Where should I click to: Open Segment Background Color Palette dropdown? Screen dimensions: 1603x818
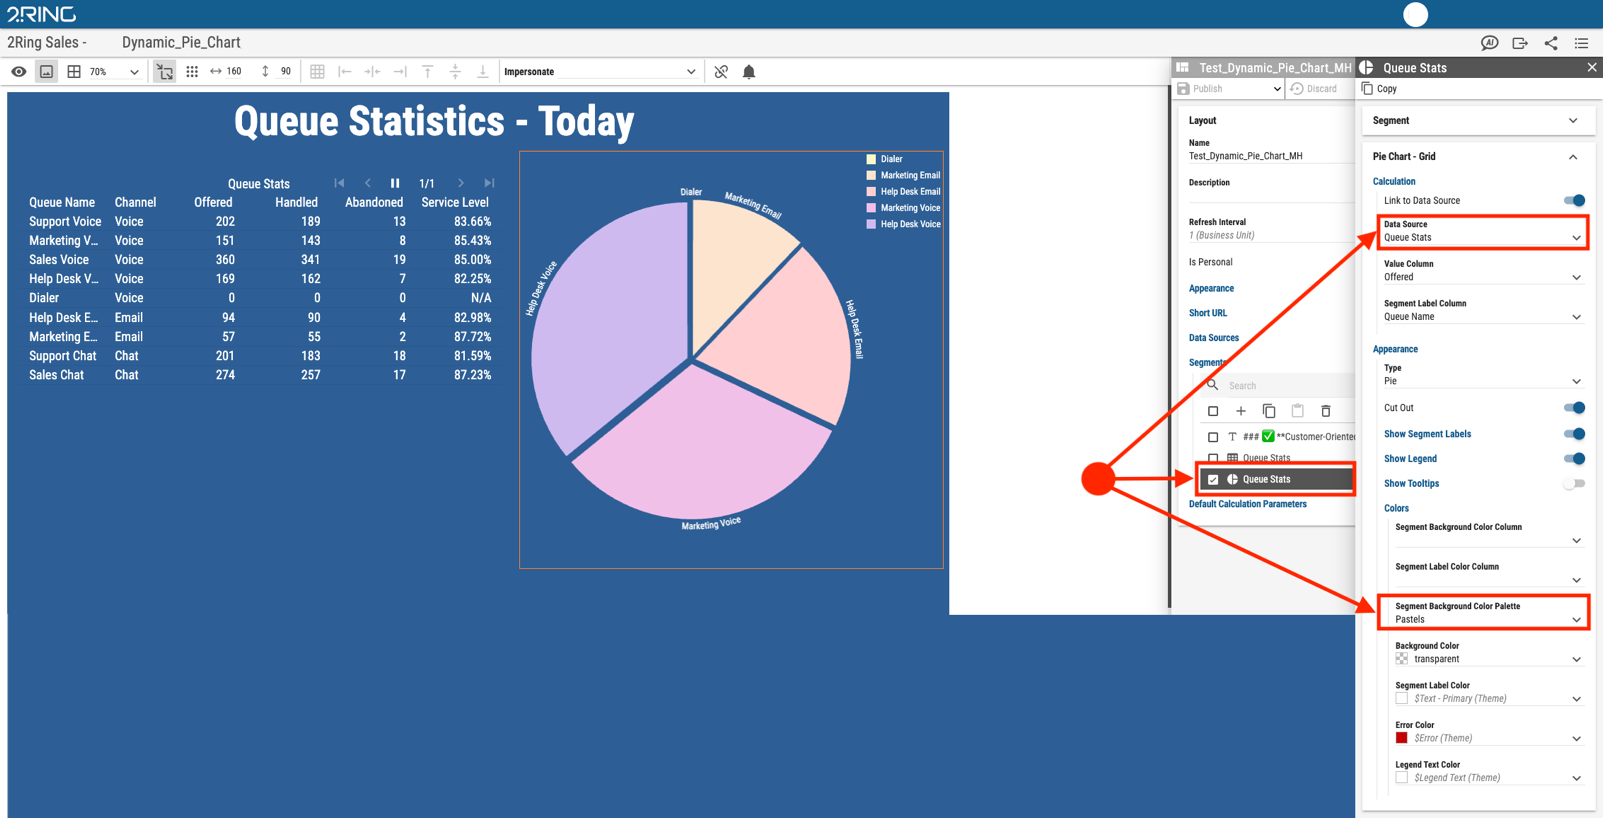(x=1483, y=613)
